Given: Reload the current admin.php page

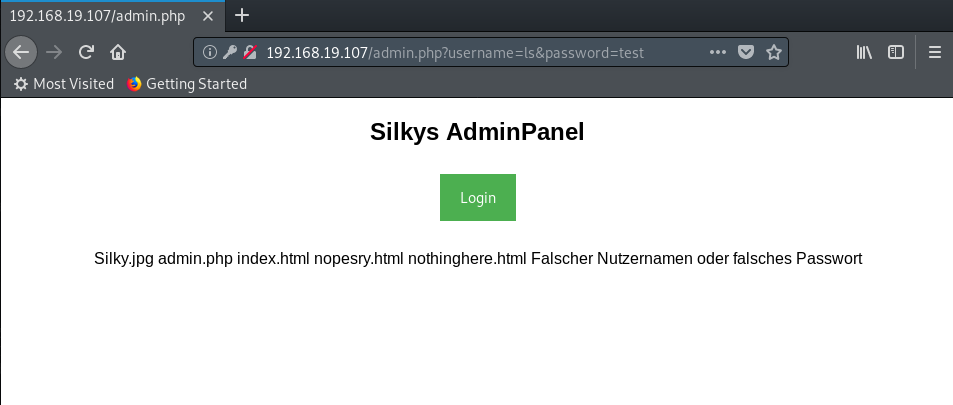Looking at the screenshot, I should pos(86,52).
